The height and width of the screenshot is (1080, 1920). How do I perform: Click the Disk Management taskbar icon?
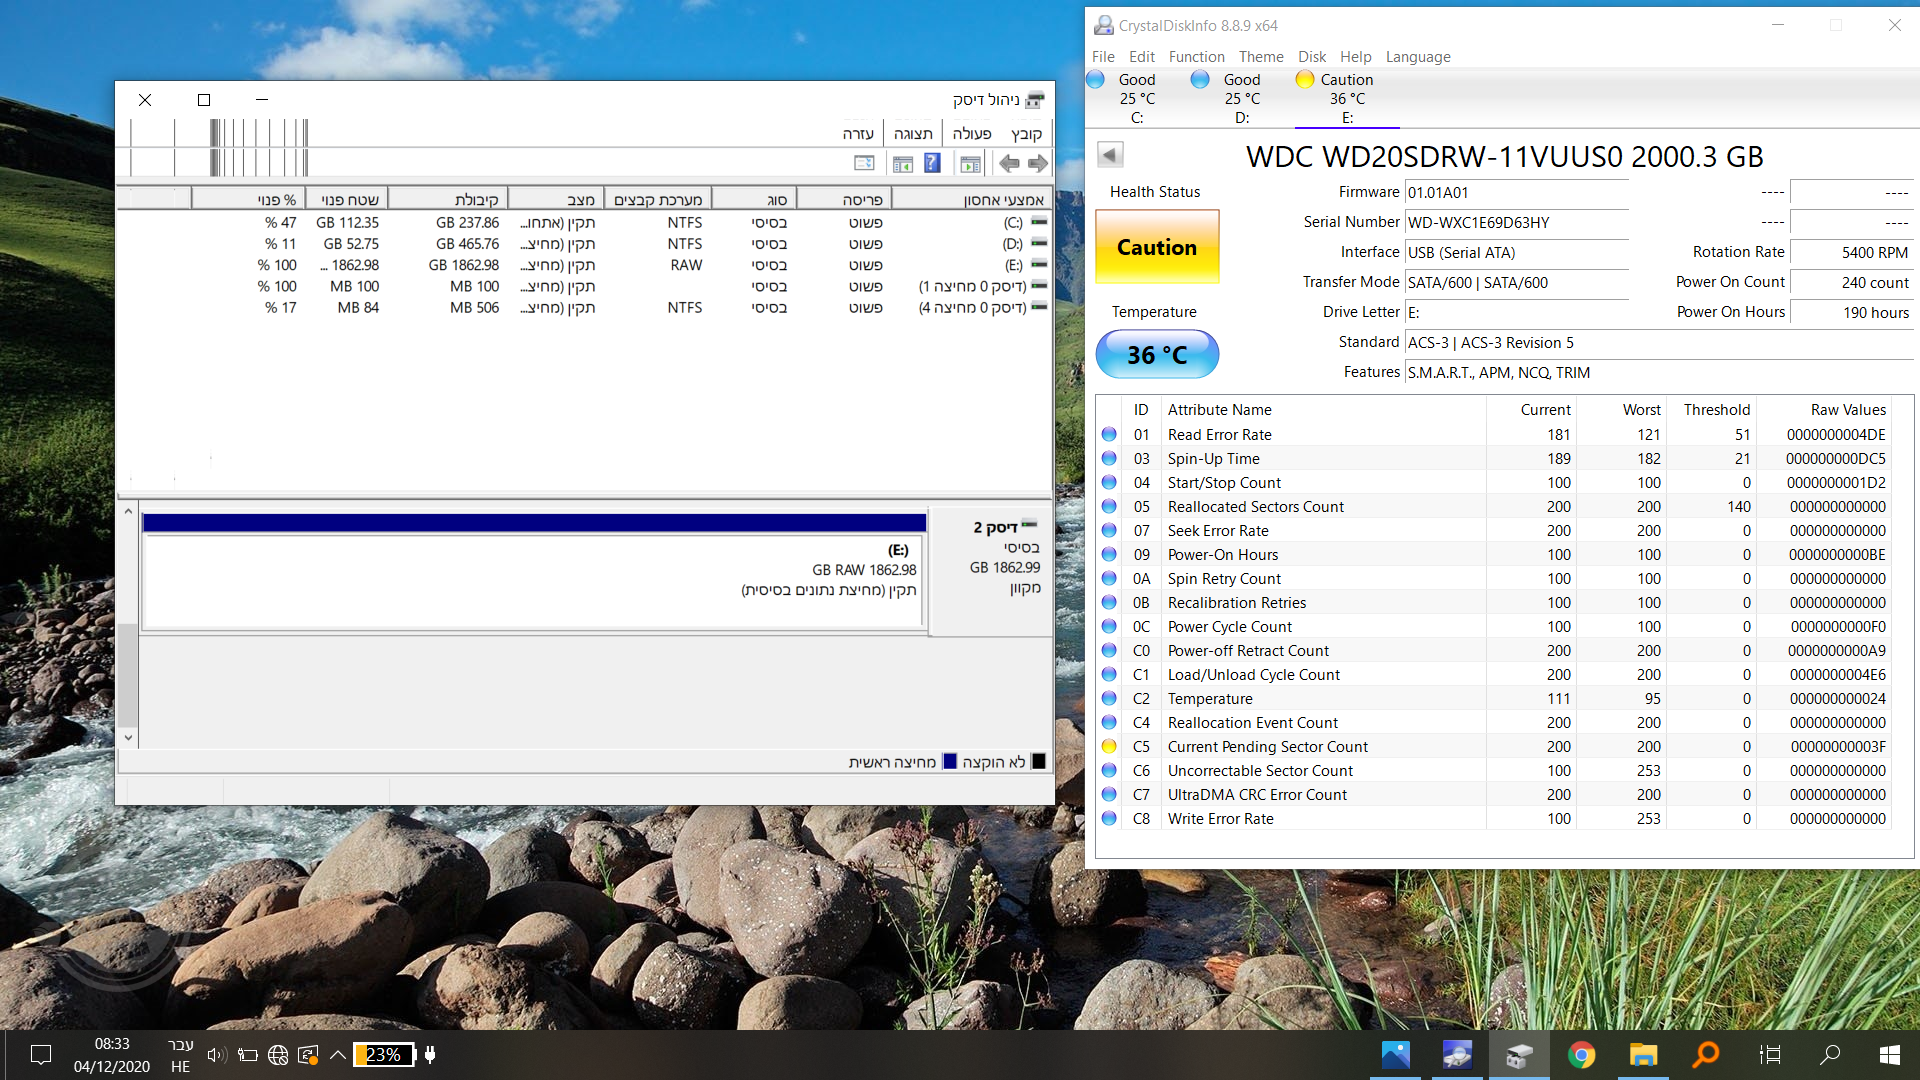pyautogui.click(x=1519, y=1055)
